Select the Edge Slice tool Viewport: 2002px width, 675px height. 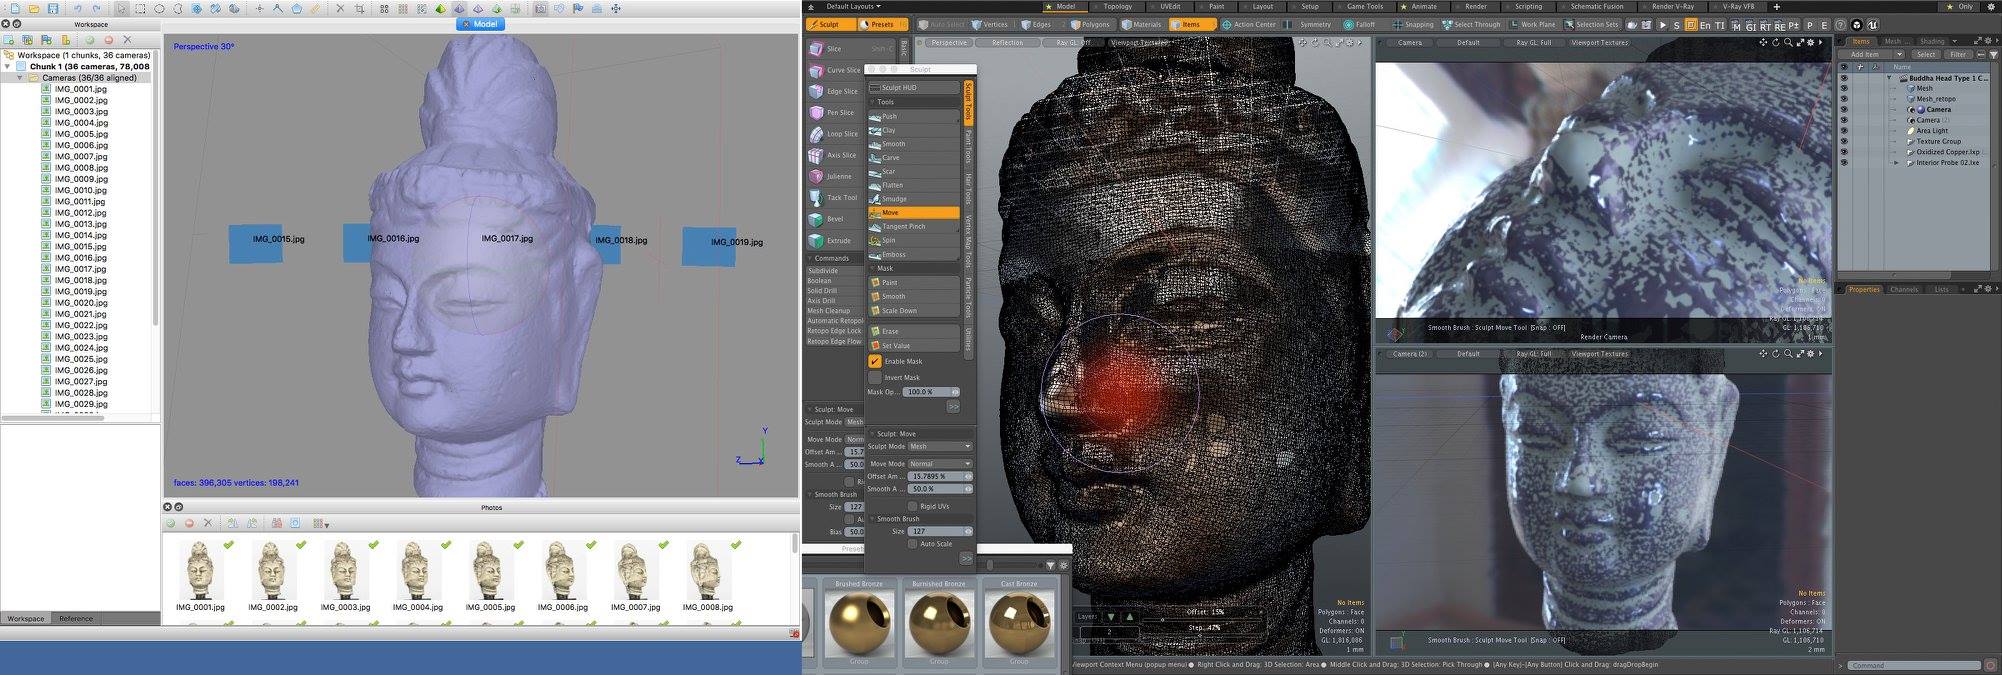(x=836, y=91)
